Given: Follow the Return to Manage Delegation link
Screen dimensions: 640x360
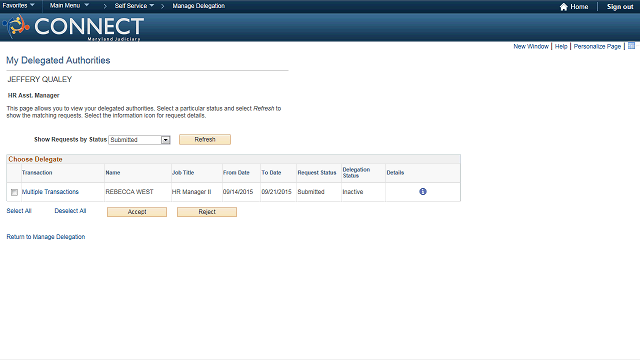Looking at the screenshot, I should (x=46, y=237).
